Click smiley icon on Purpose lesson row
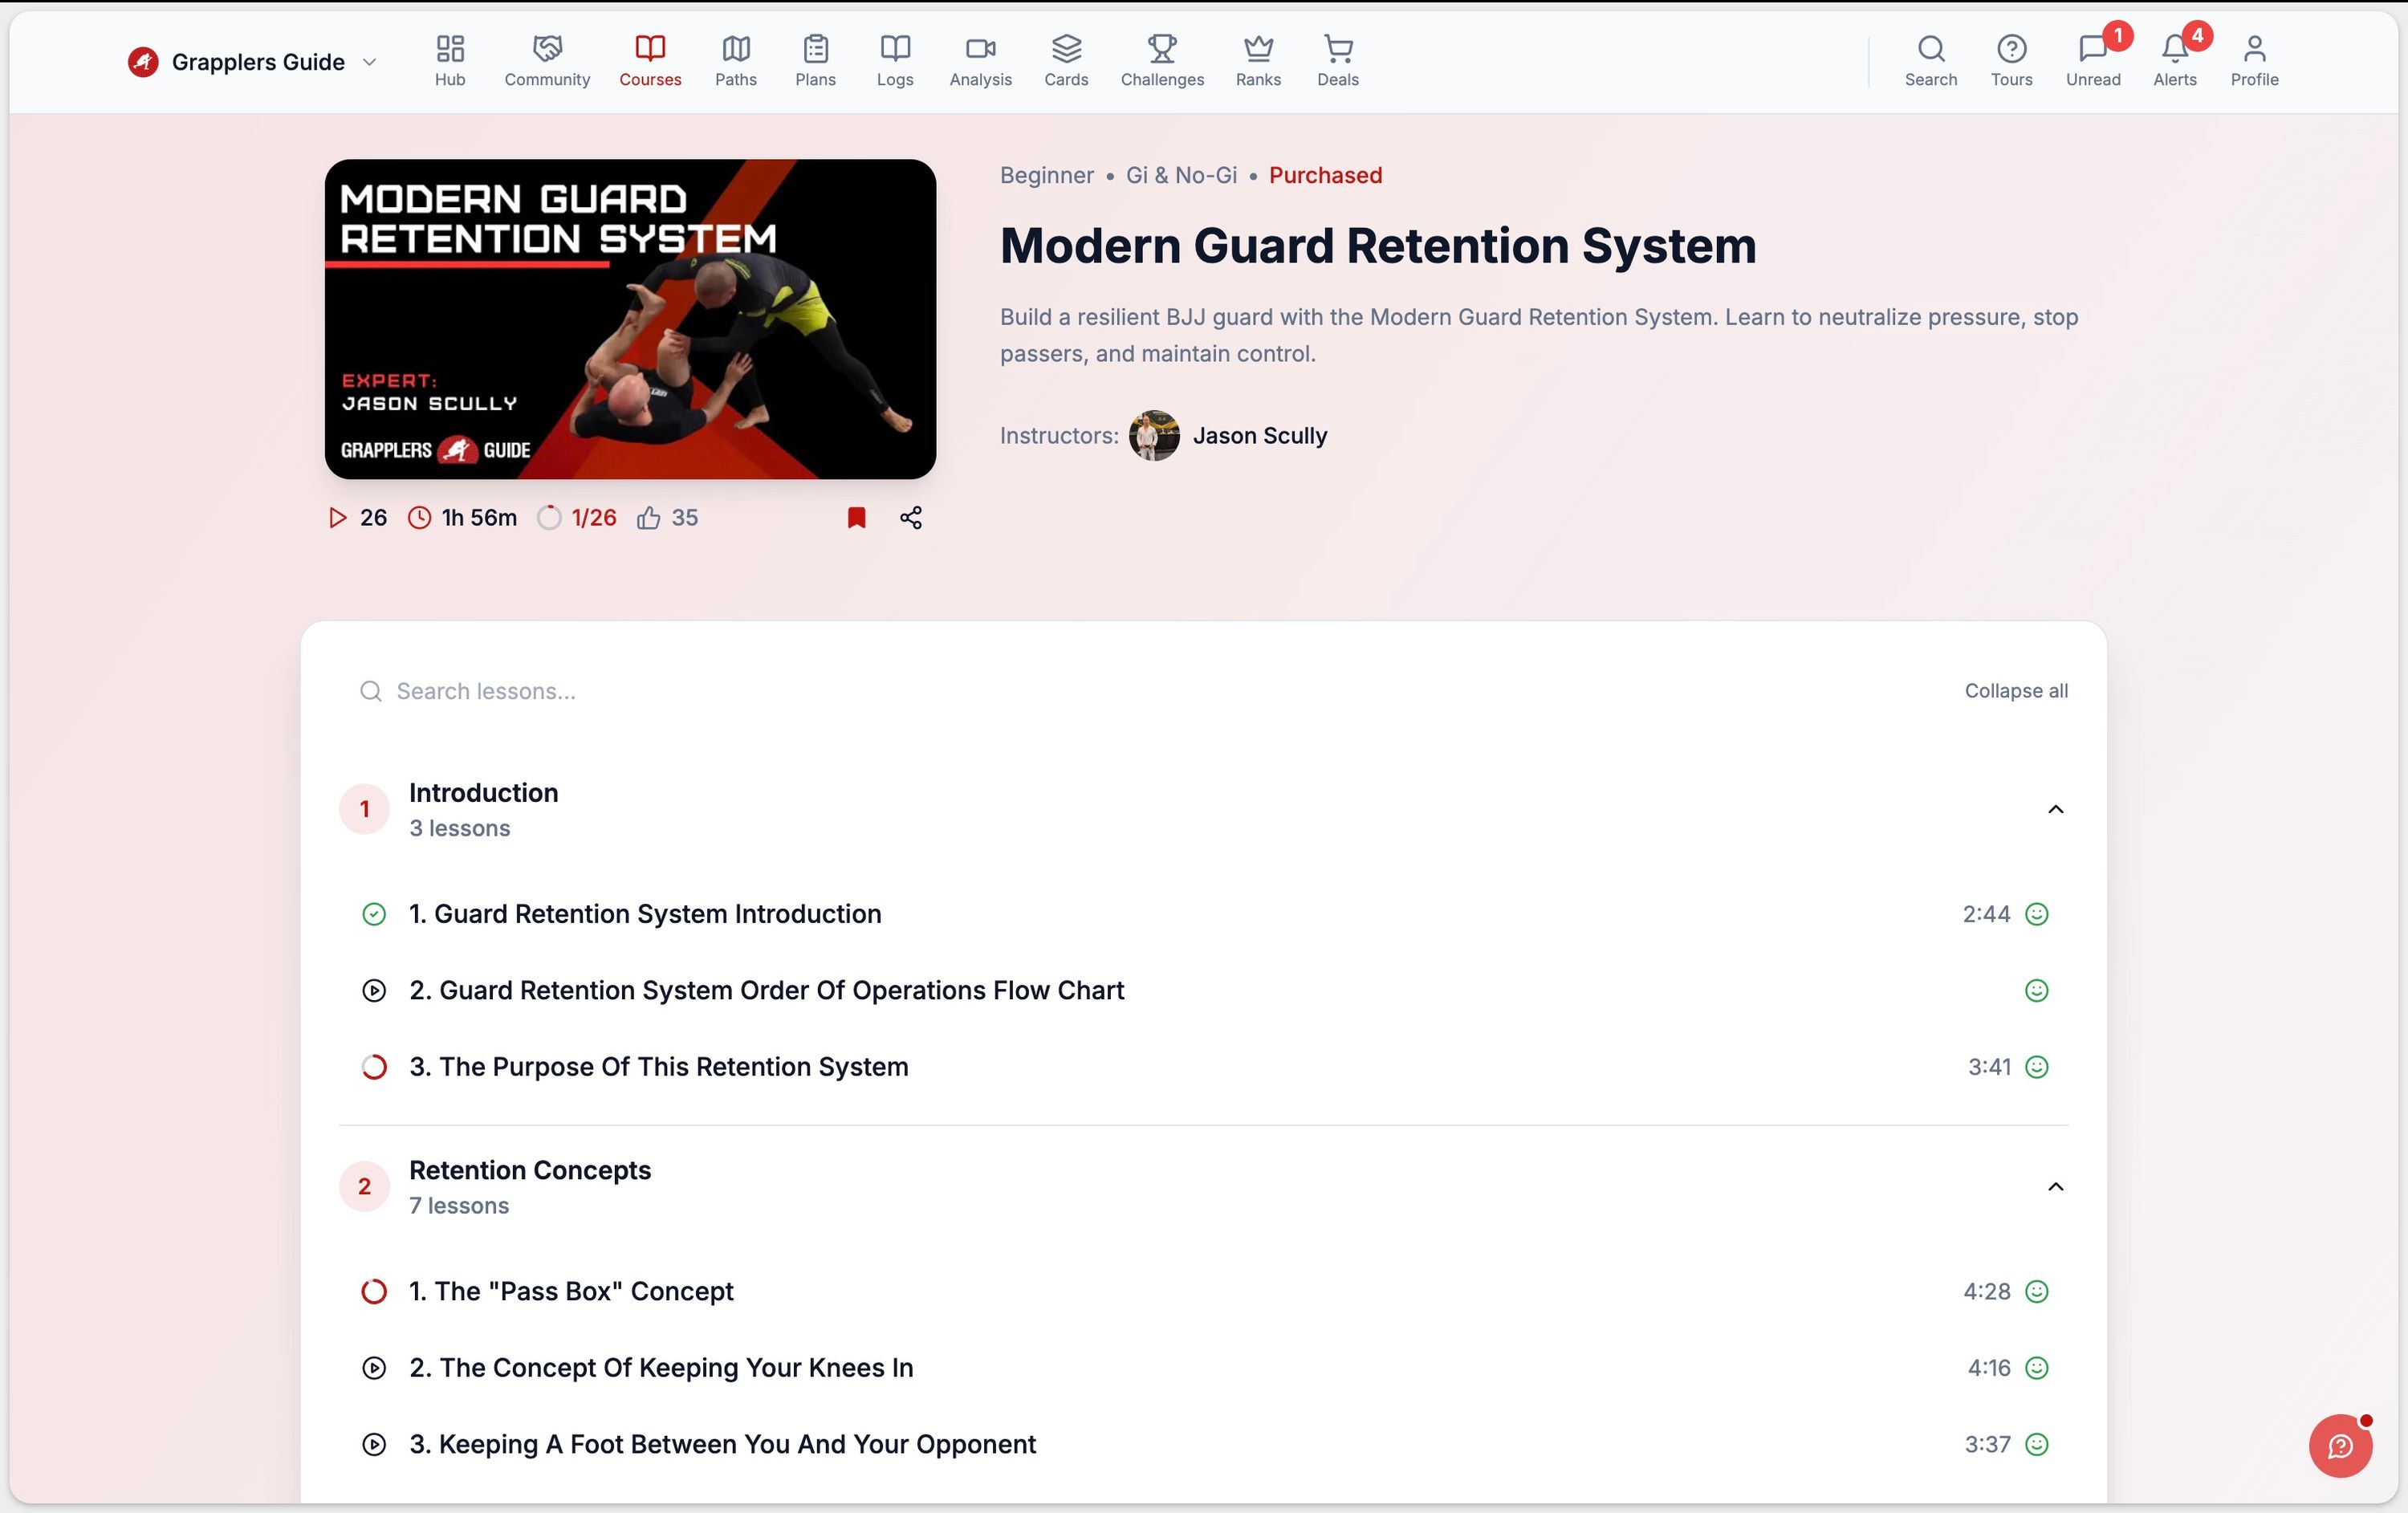This screenshot has height=1513, width=2408. (2036, 1067)
